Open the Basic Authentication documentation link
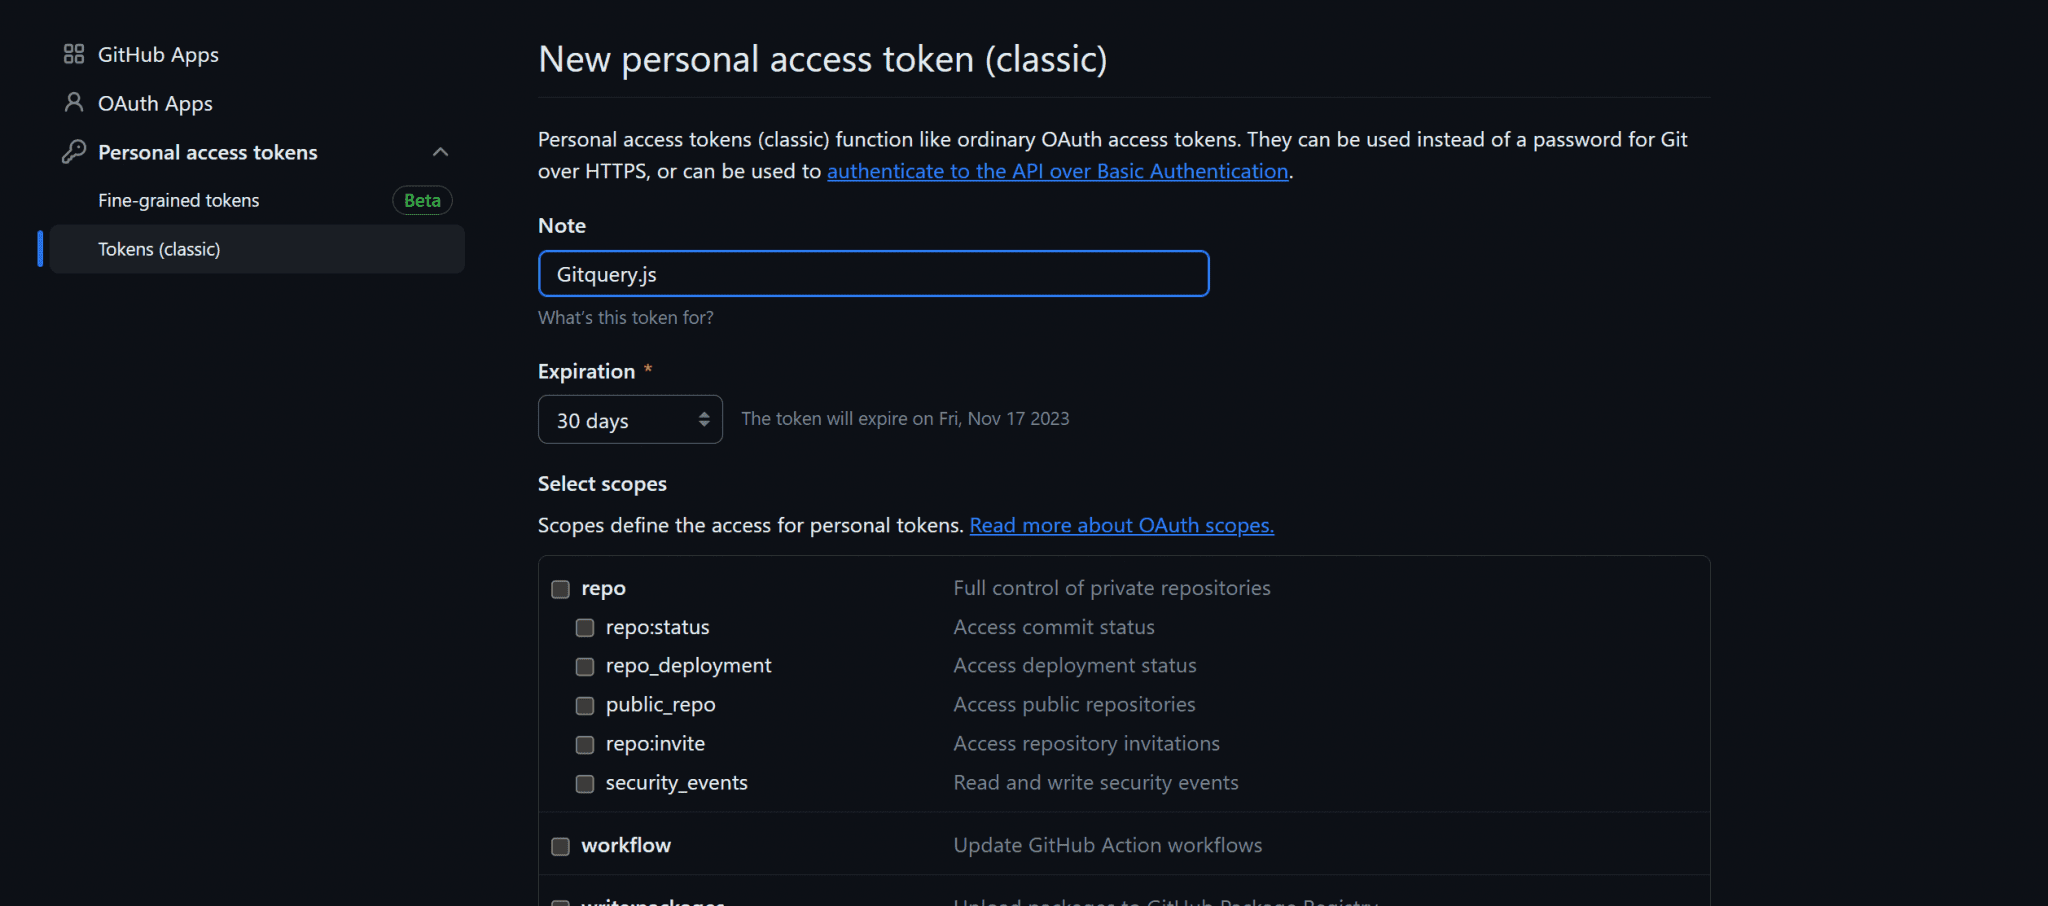 coord(1057,171)
